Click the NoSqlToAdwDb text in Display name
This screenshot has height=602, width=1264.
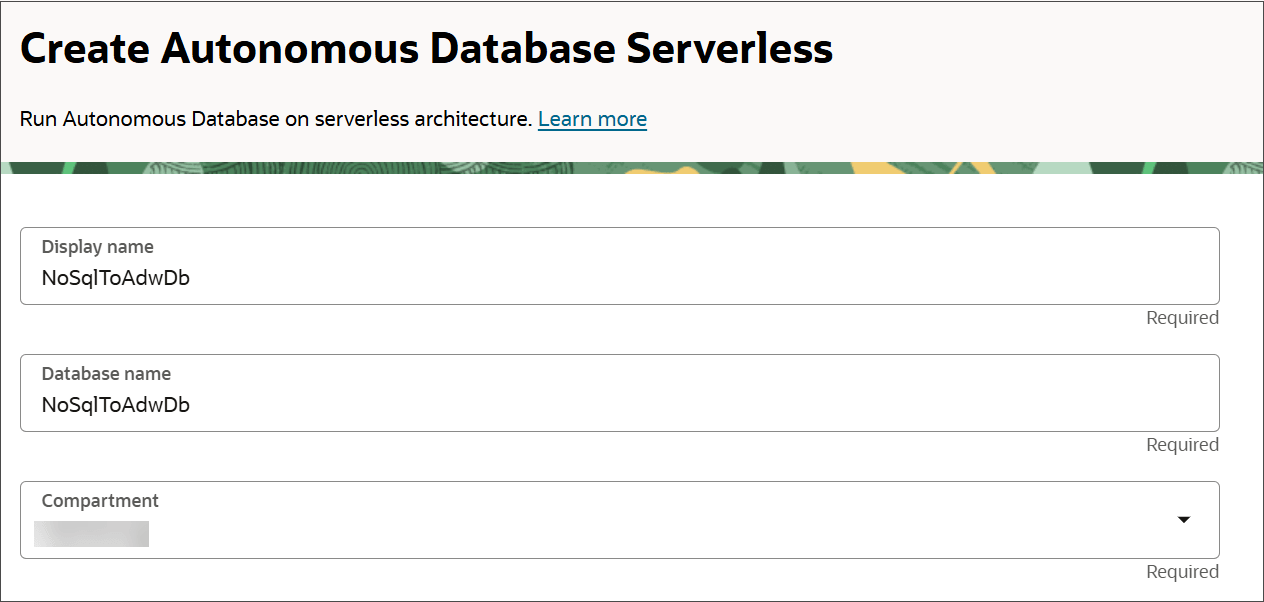[x=116, y=278]
